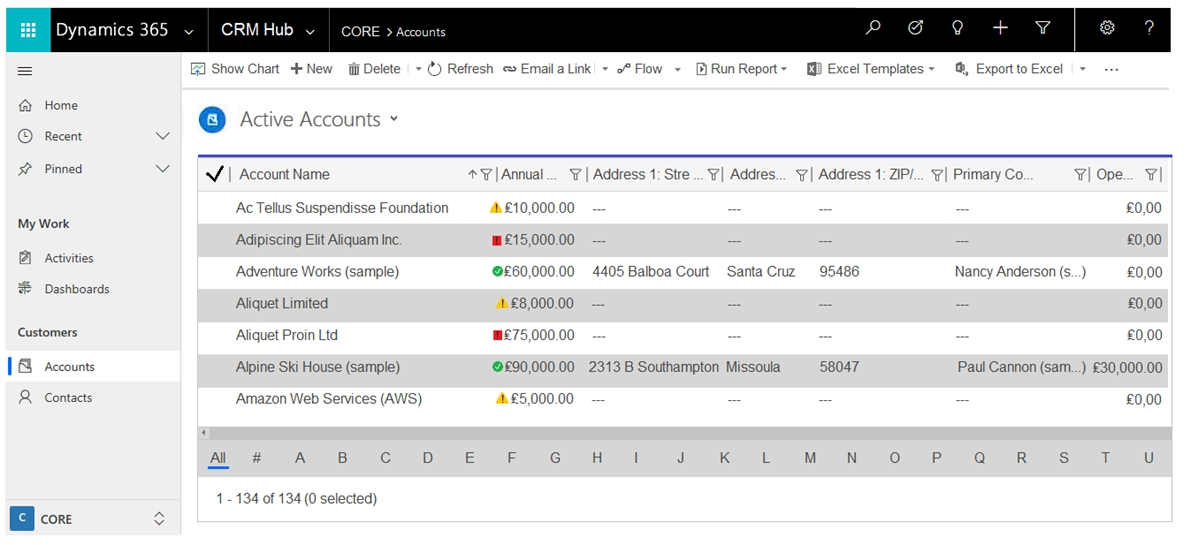This screenshot has width=1191, height=545.
Task: Open the settings gear icon
Action: [x=1107, y=28]
